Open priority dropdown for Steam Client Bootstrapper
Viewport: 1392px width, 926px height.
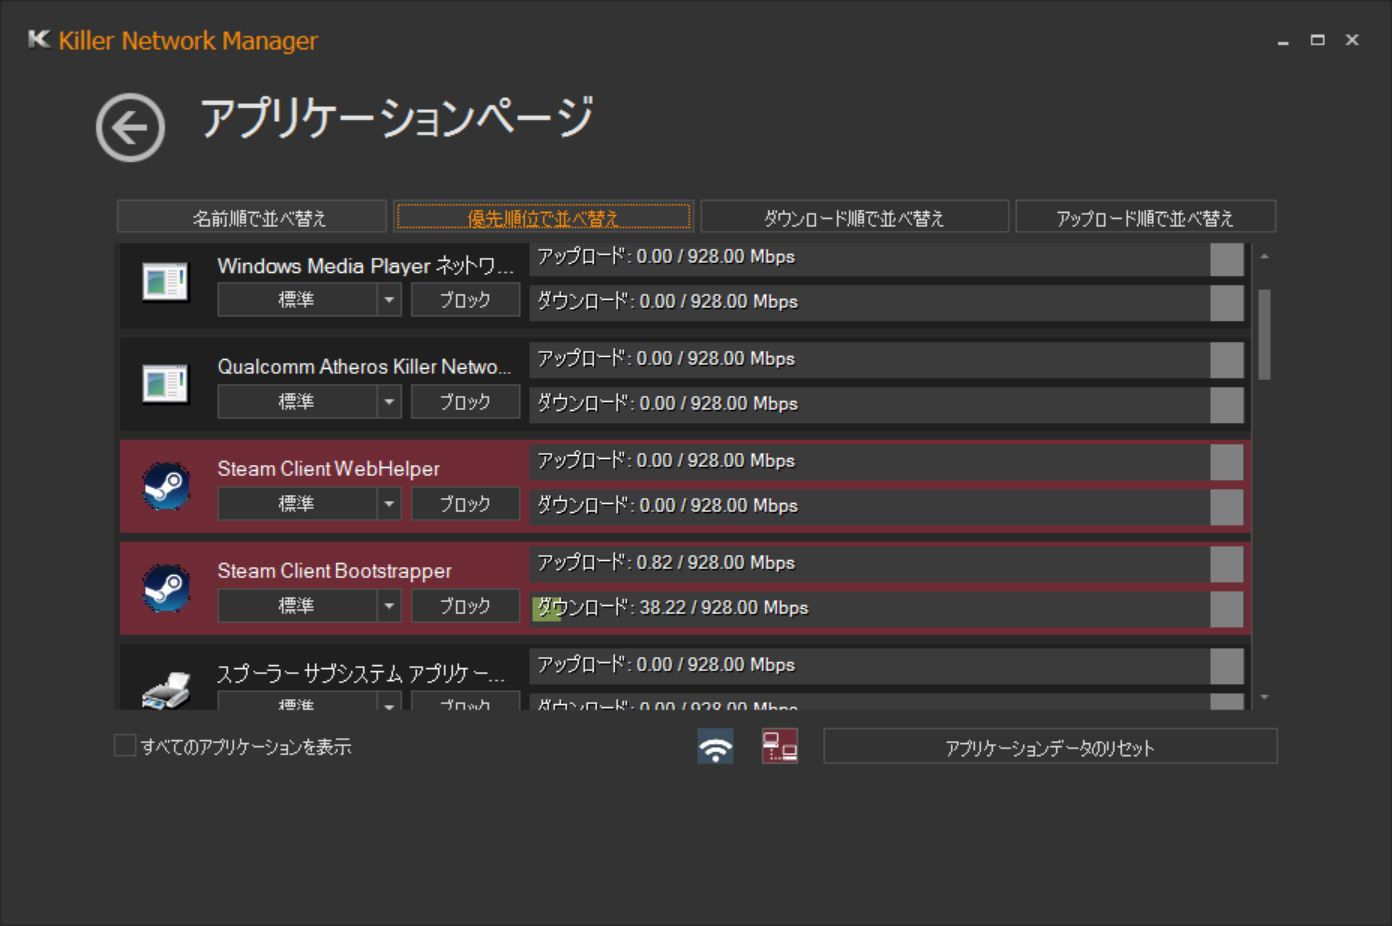pyautogui.click(x=389, y=605)
